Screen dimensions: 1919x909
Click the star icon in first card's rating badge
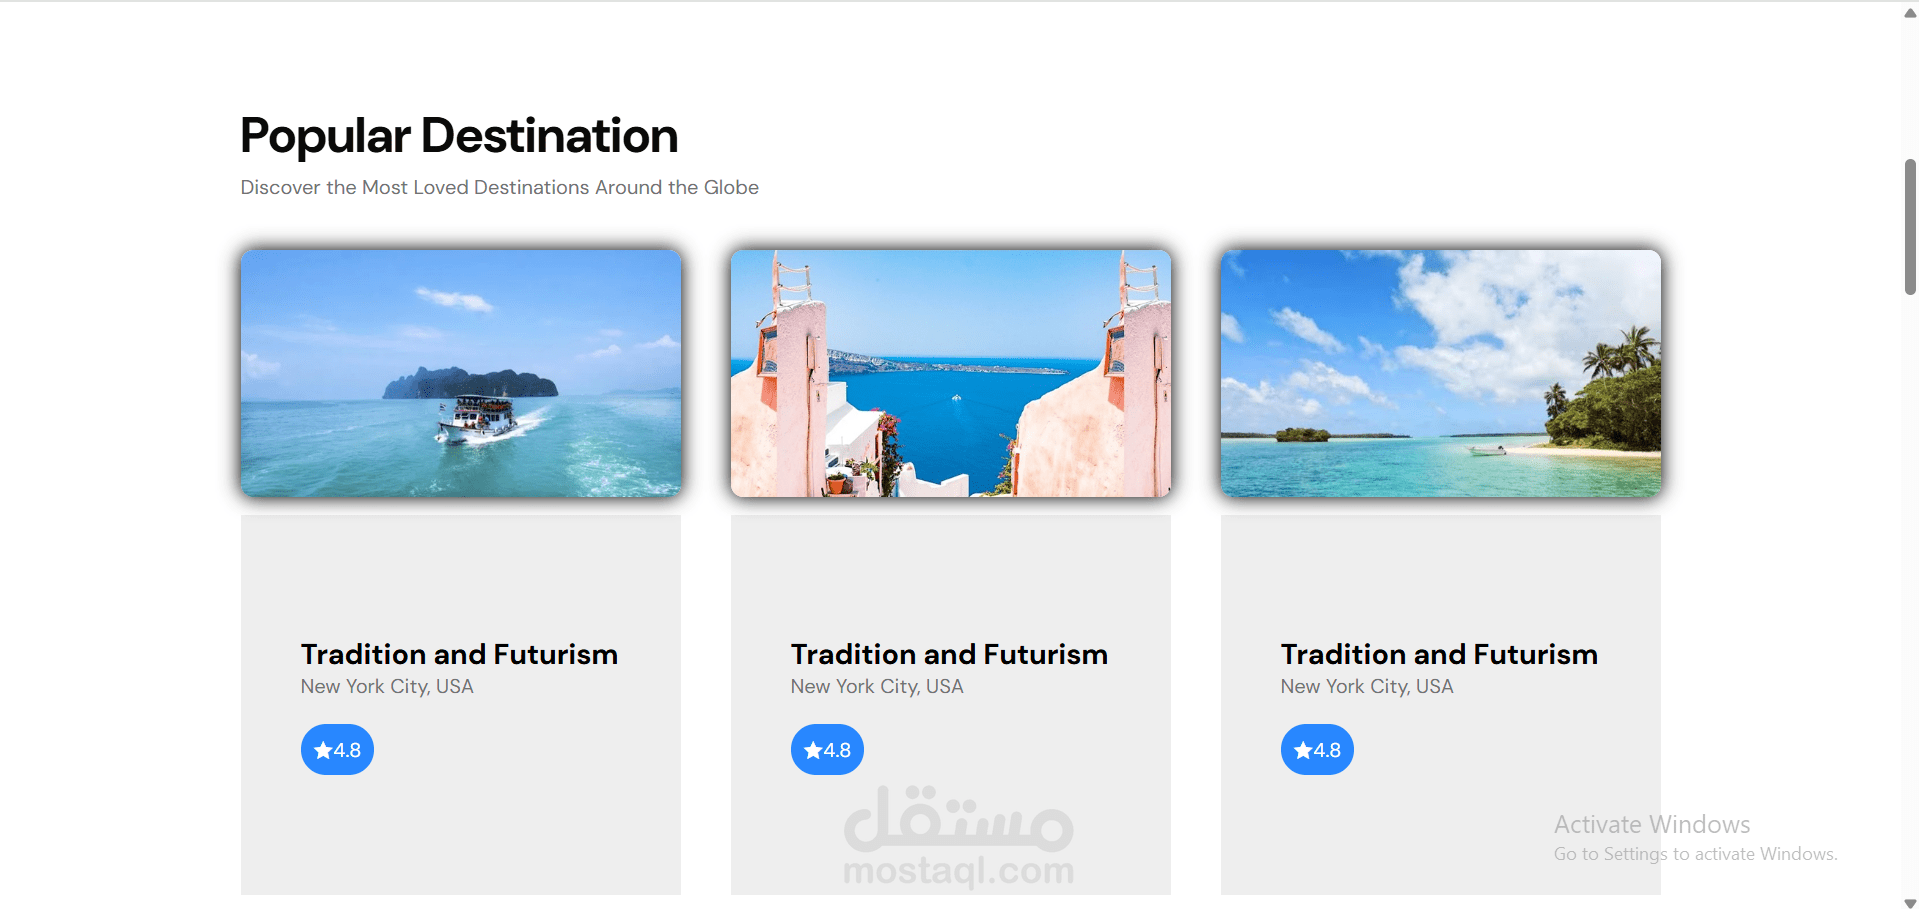point(323,750)
